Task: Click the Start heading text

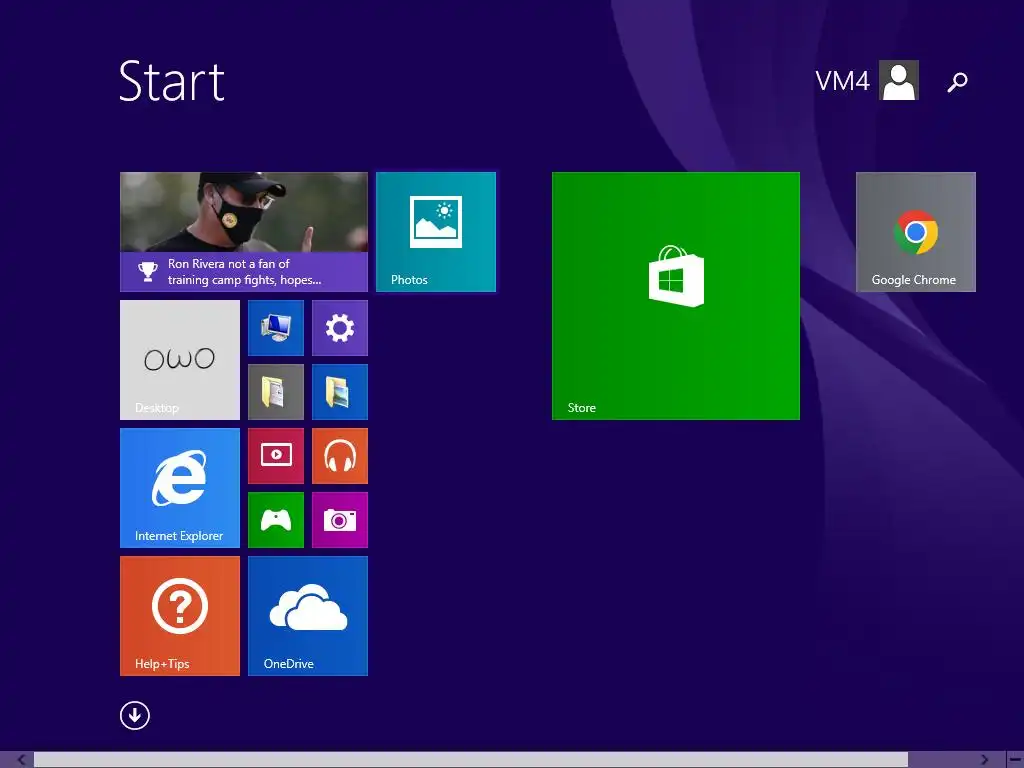Action: [x=172, y=81]
